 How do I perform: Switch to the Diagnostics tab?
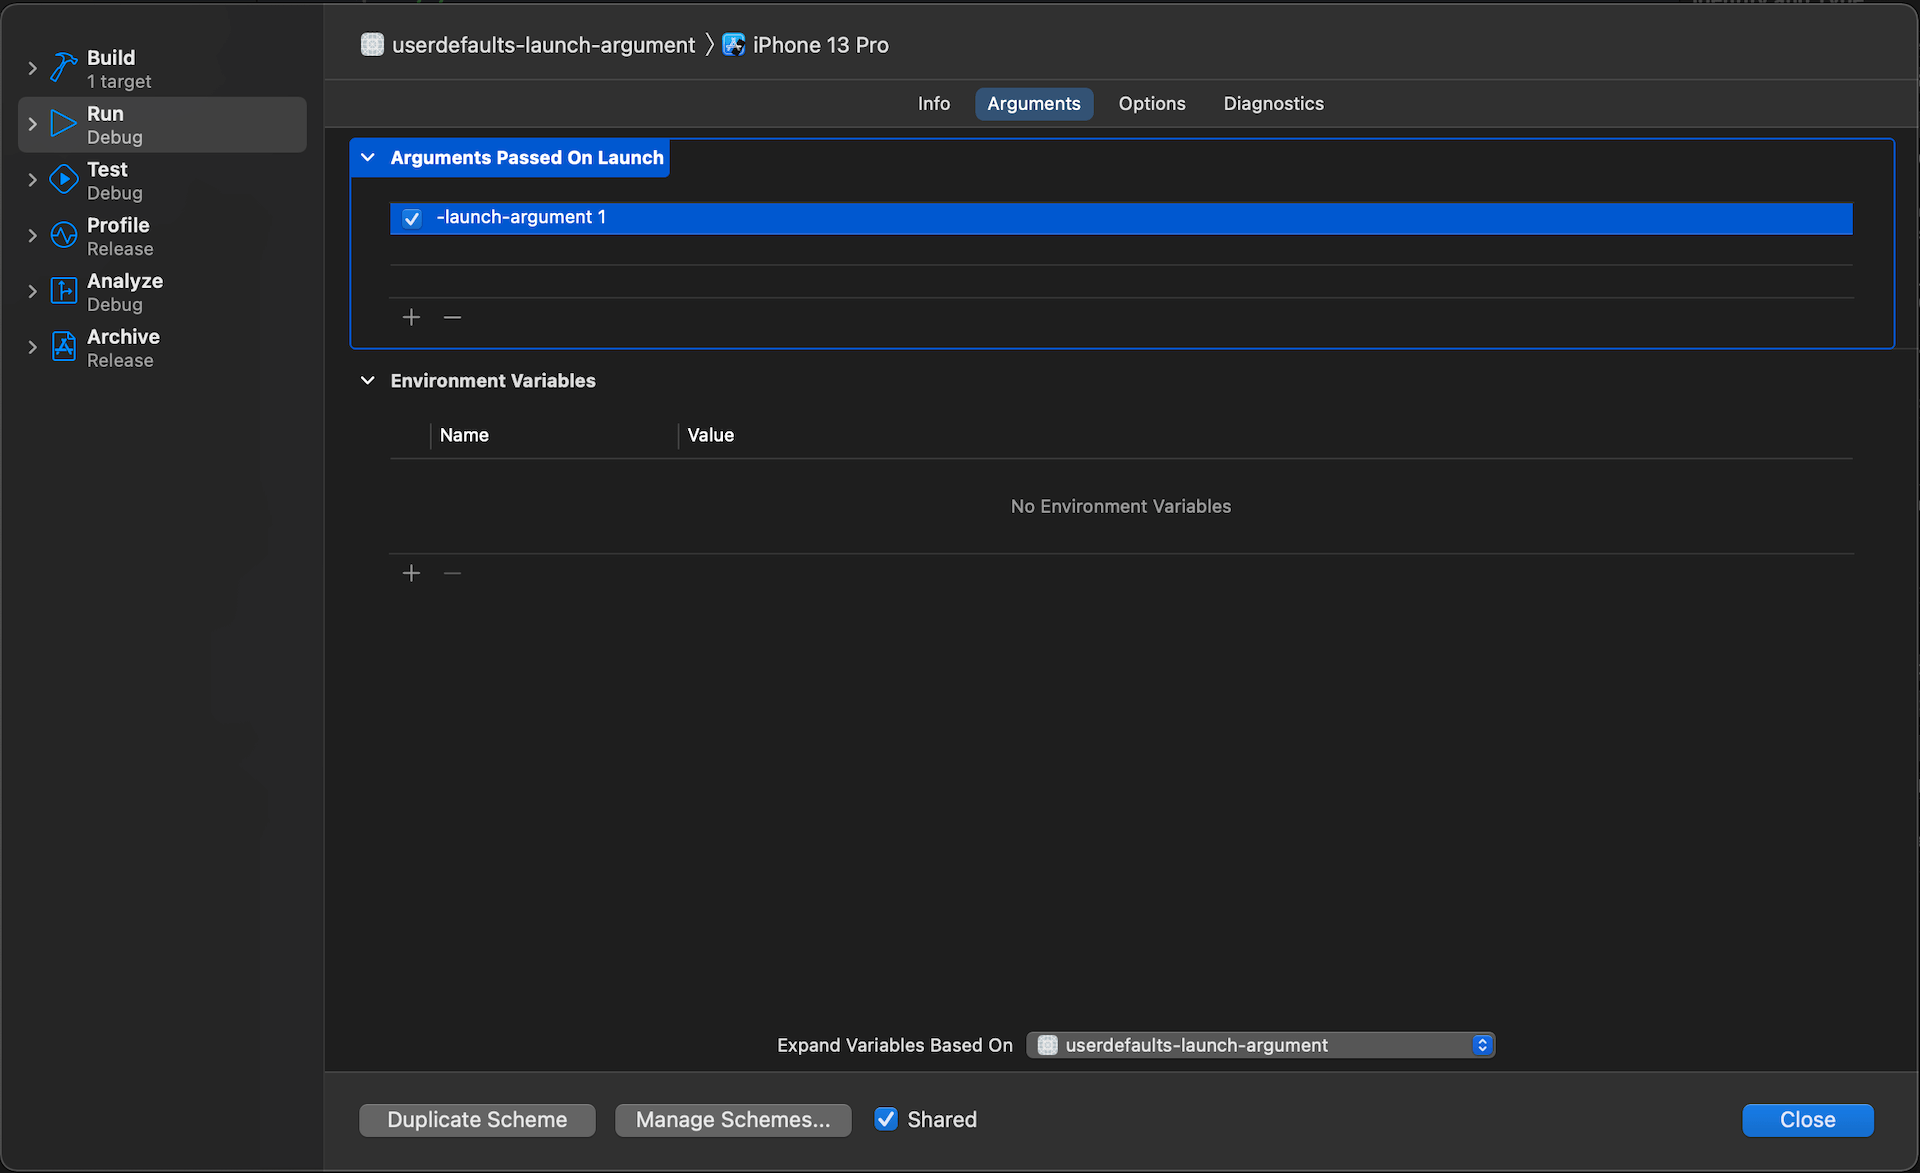tap(1273, 104)
